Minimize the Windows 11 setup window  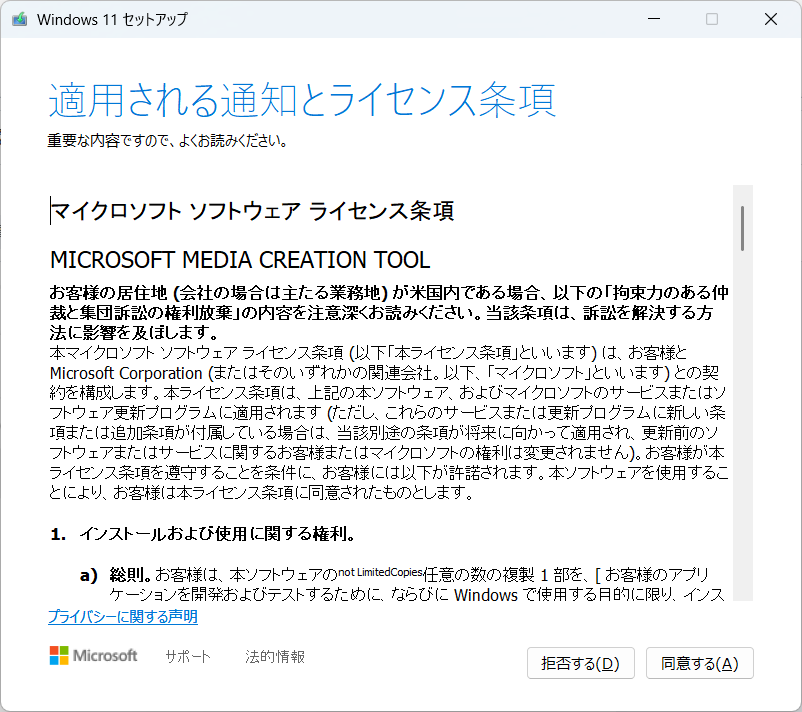tap(654, 19)
